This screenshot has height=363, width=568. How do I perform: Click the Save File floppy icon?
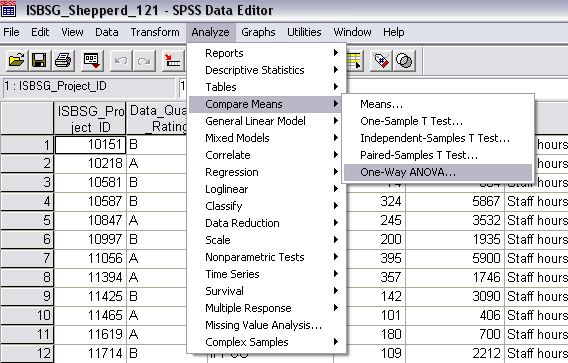pos(39,60)
